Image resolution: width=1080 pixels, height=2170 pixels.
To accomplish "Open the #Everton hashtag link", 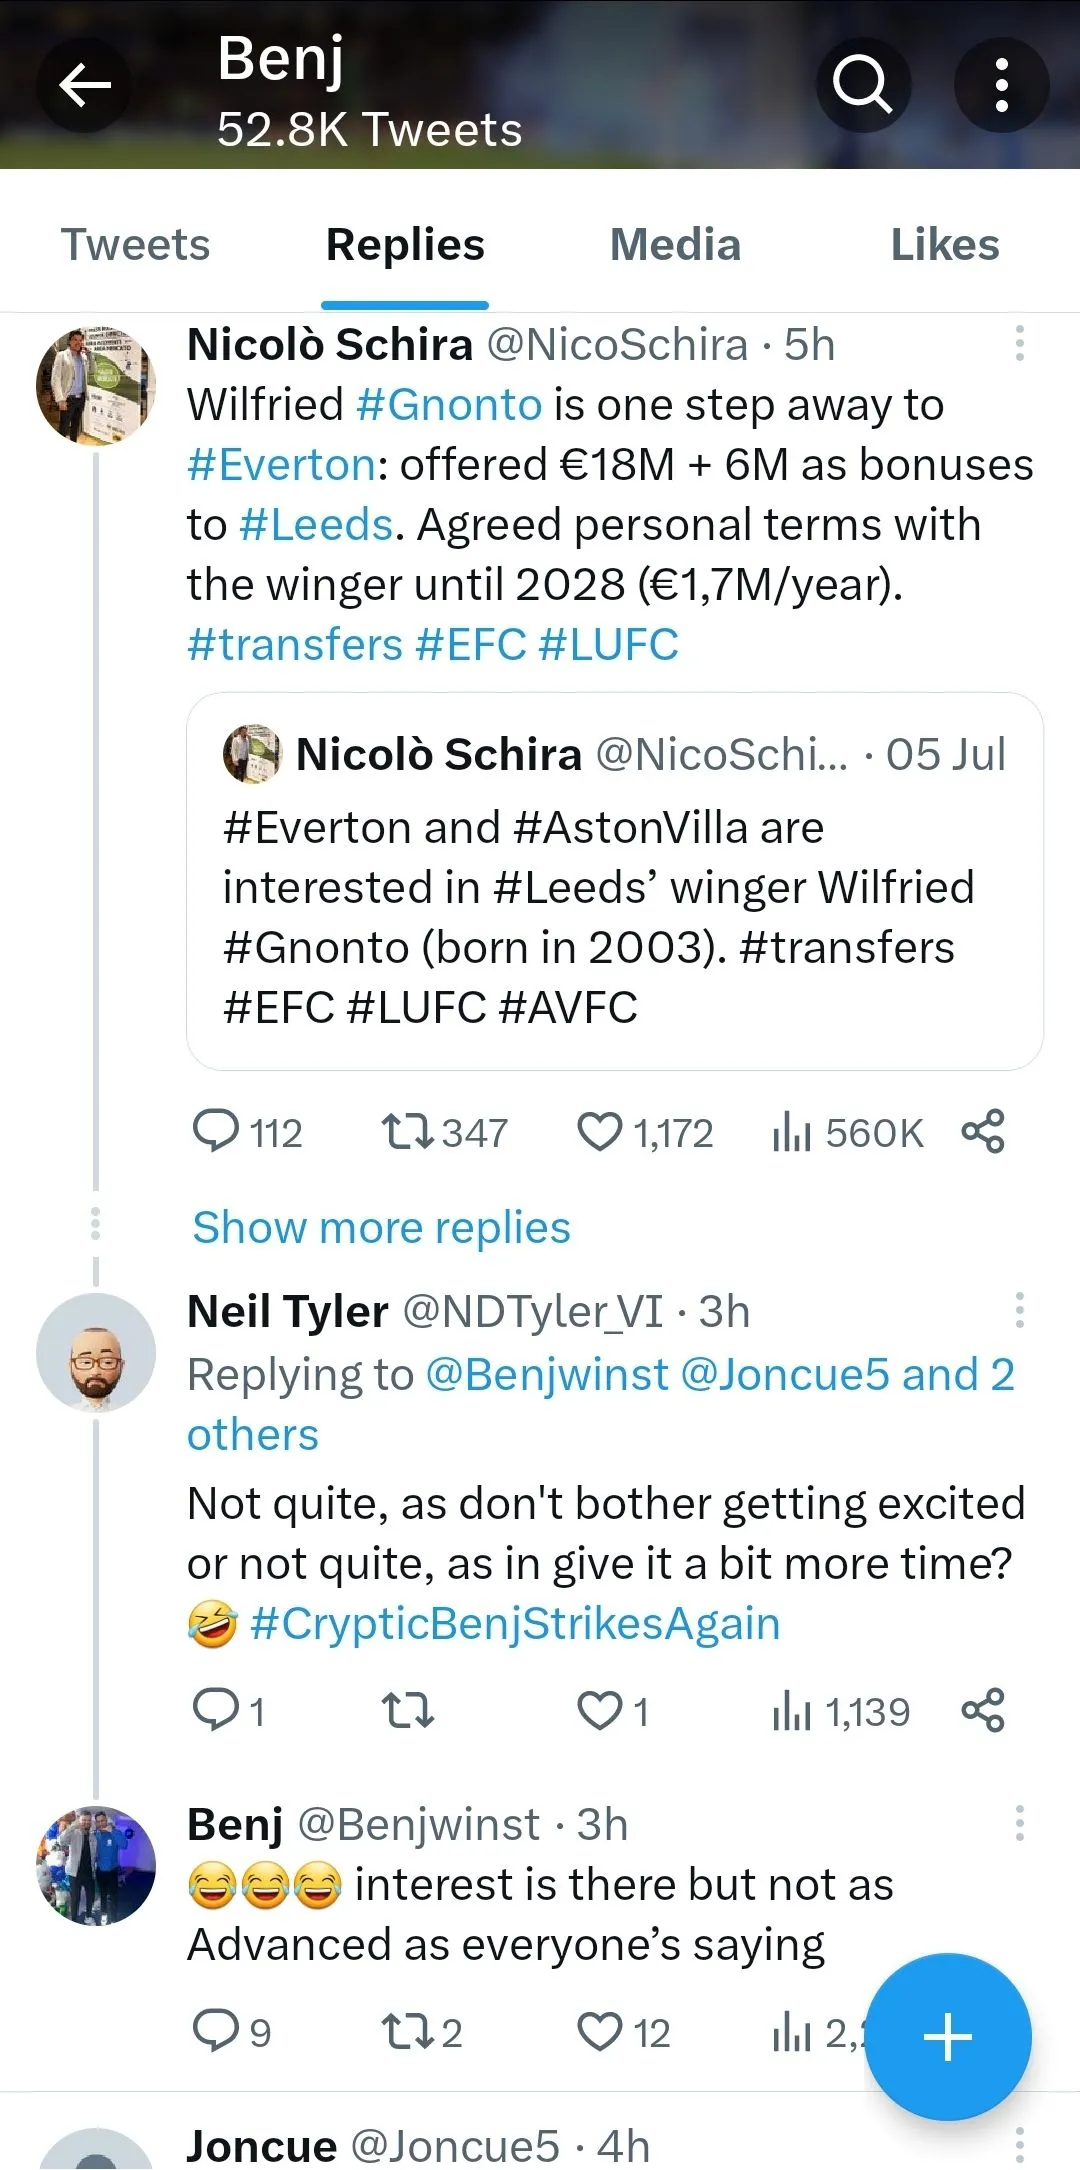I will [x=281, y=465].
